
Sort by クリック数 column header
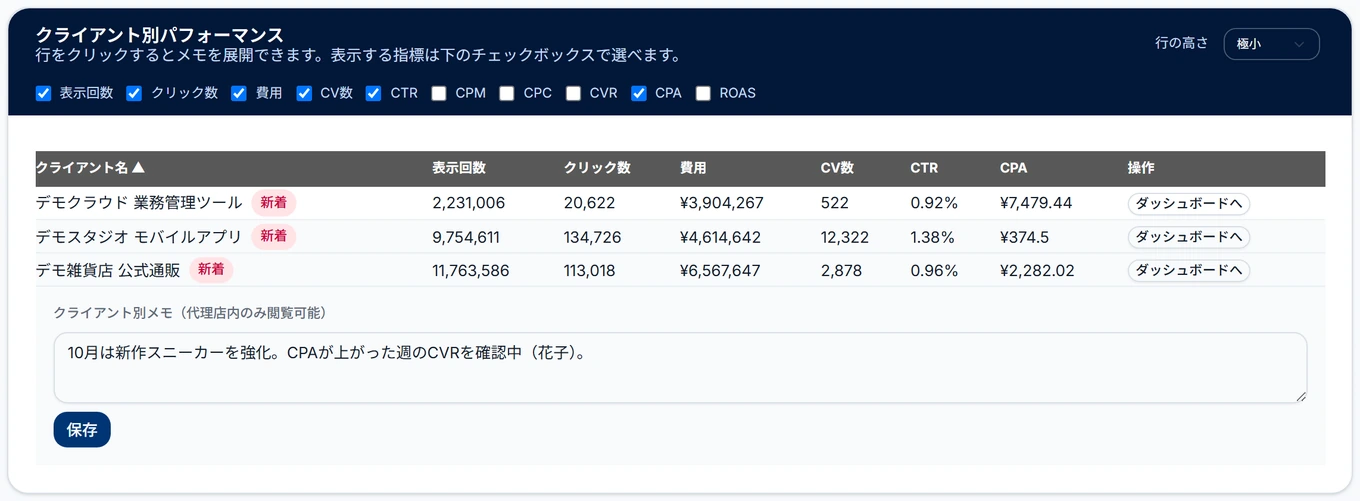click(x=597, y=168)
